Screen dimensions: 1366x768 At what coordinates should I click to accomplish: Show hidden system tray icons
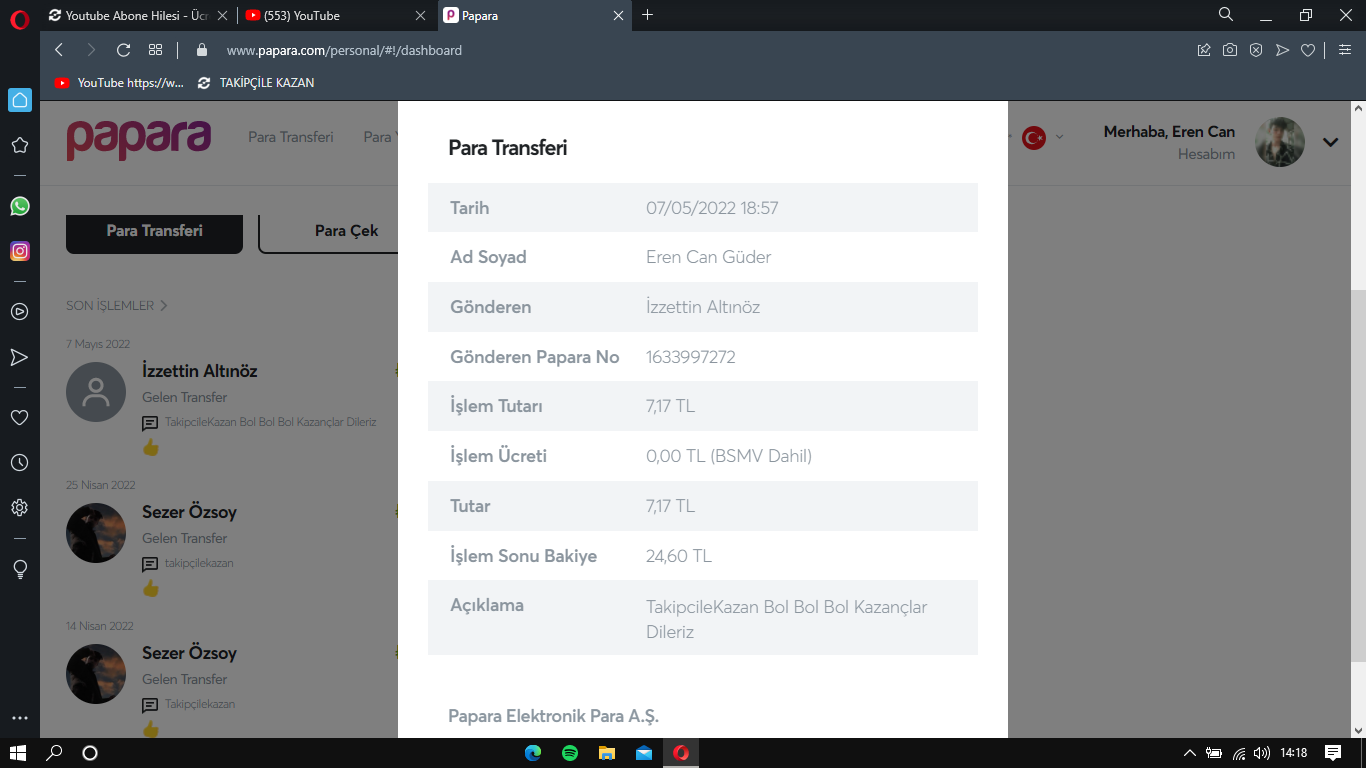point(1189,753)
